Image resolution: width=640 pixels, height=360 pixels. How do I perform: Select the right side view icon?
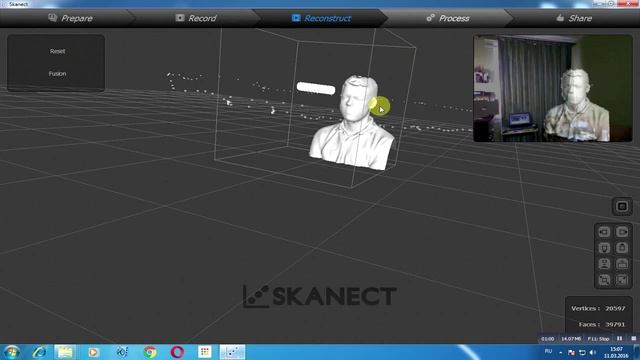pyautogui.click(x=622, y=232)
